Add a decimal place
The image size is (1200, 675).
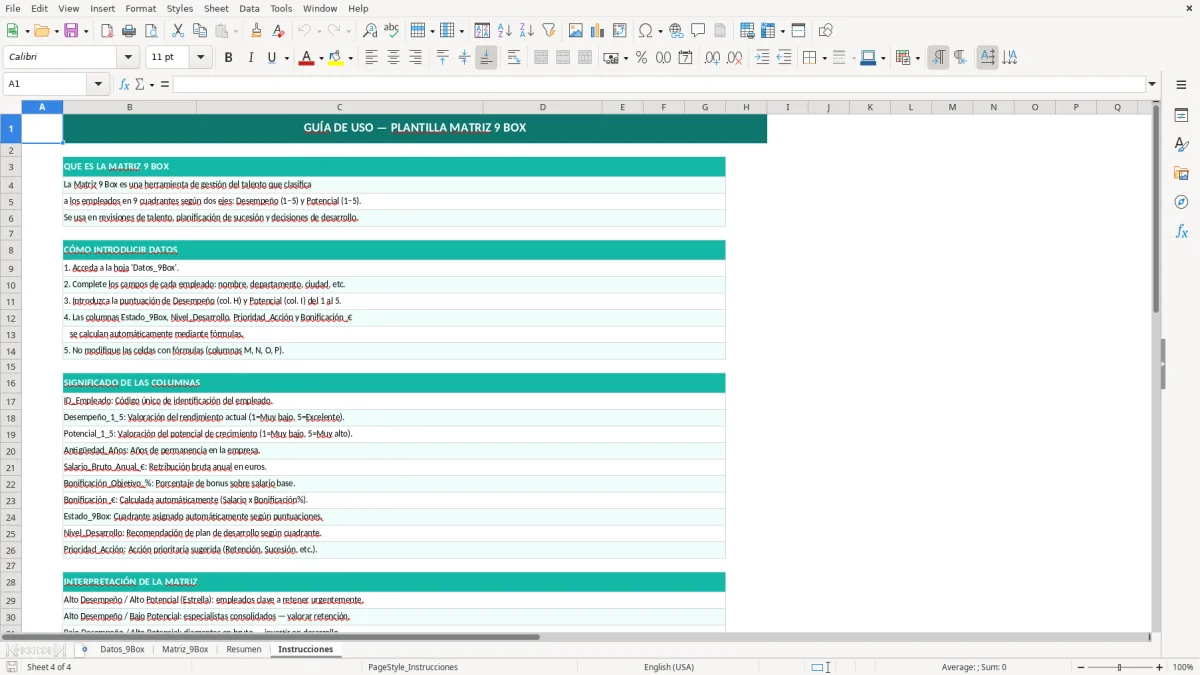point(712,58)
